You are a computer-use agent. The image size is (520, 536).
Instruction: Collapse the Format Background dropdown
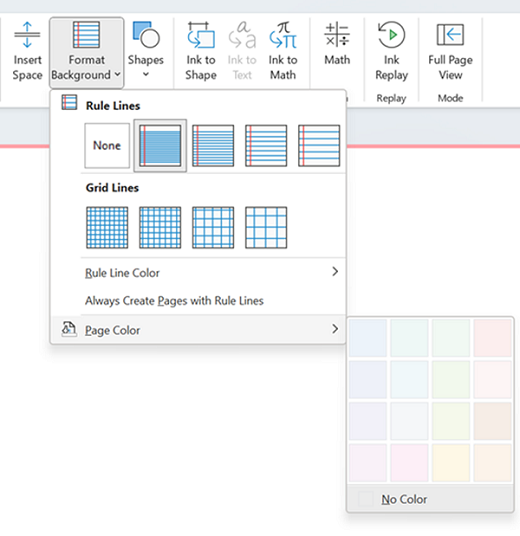tap(86, 53)
